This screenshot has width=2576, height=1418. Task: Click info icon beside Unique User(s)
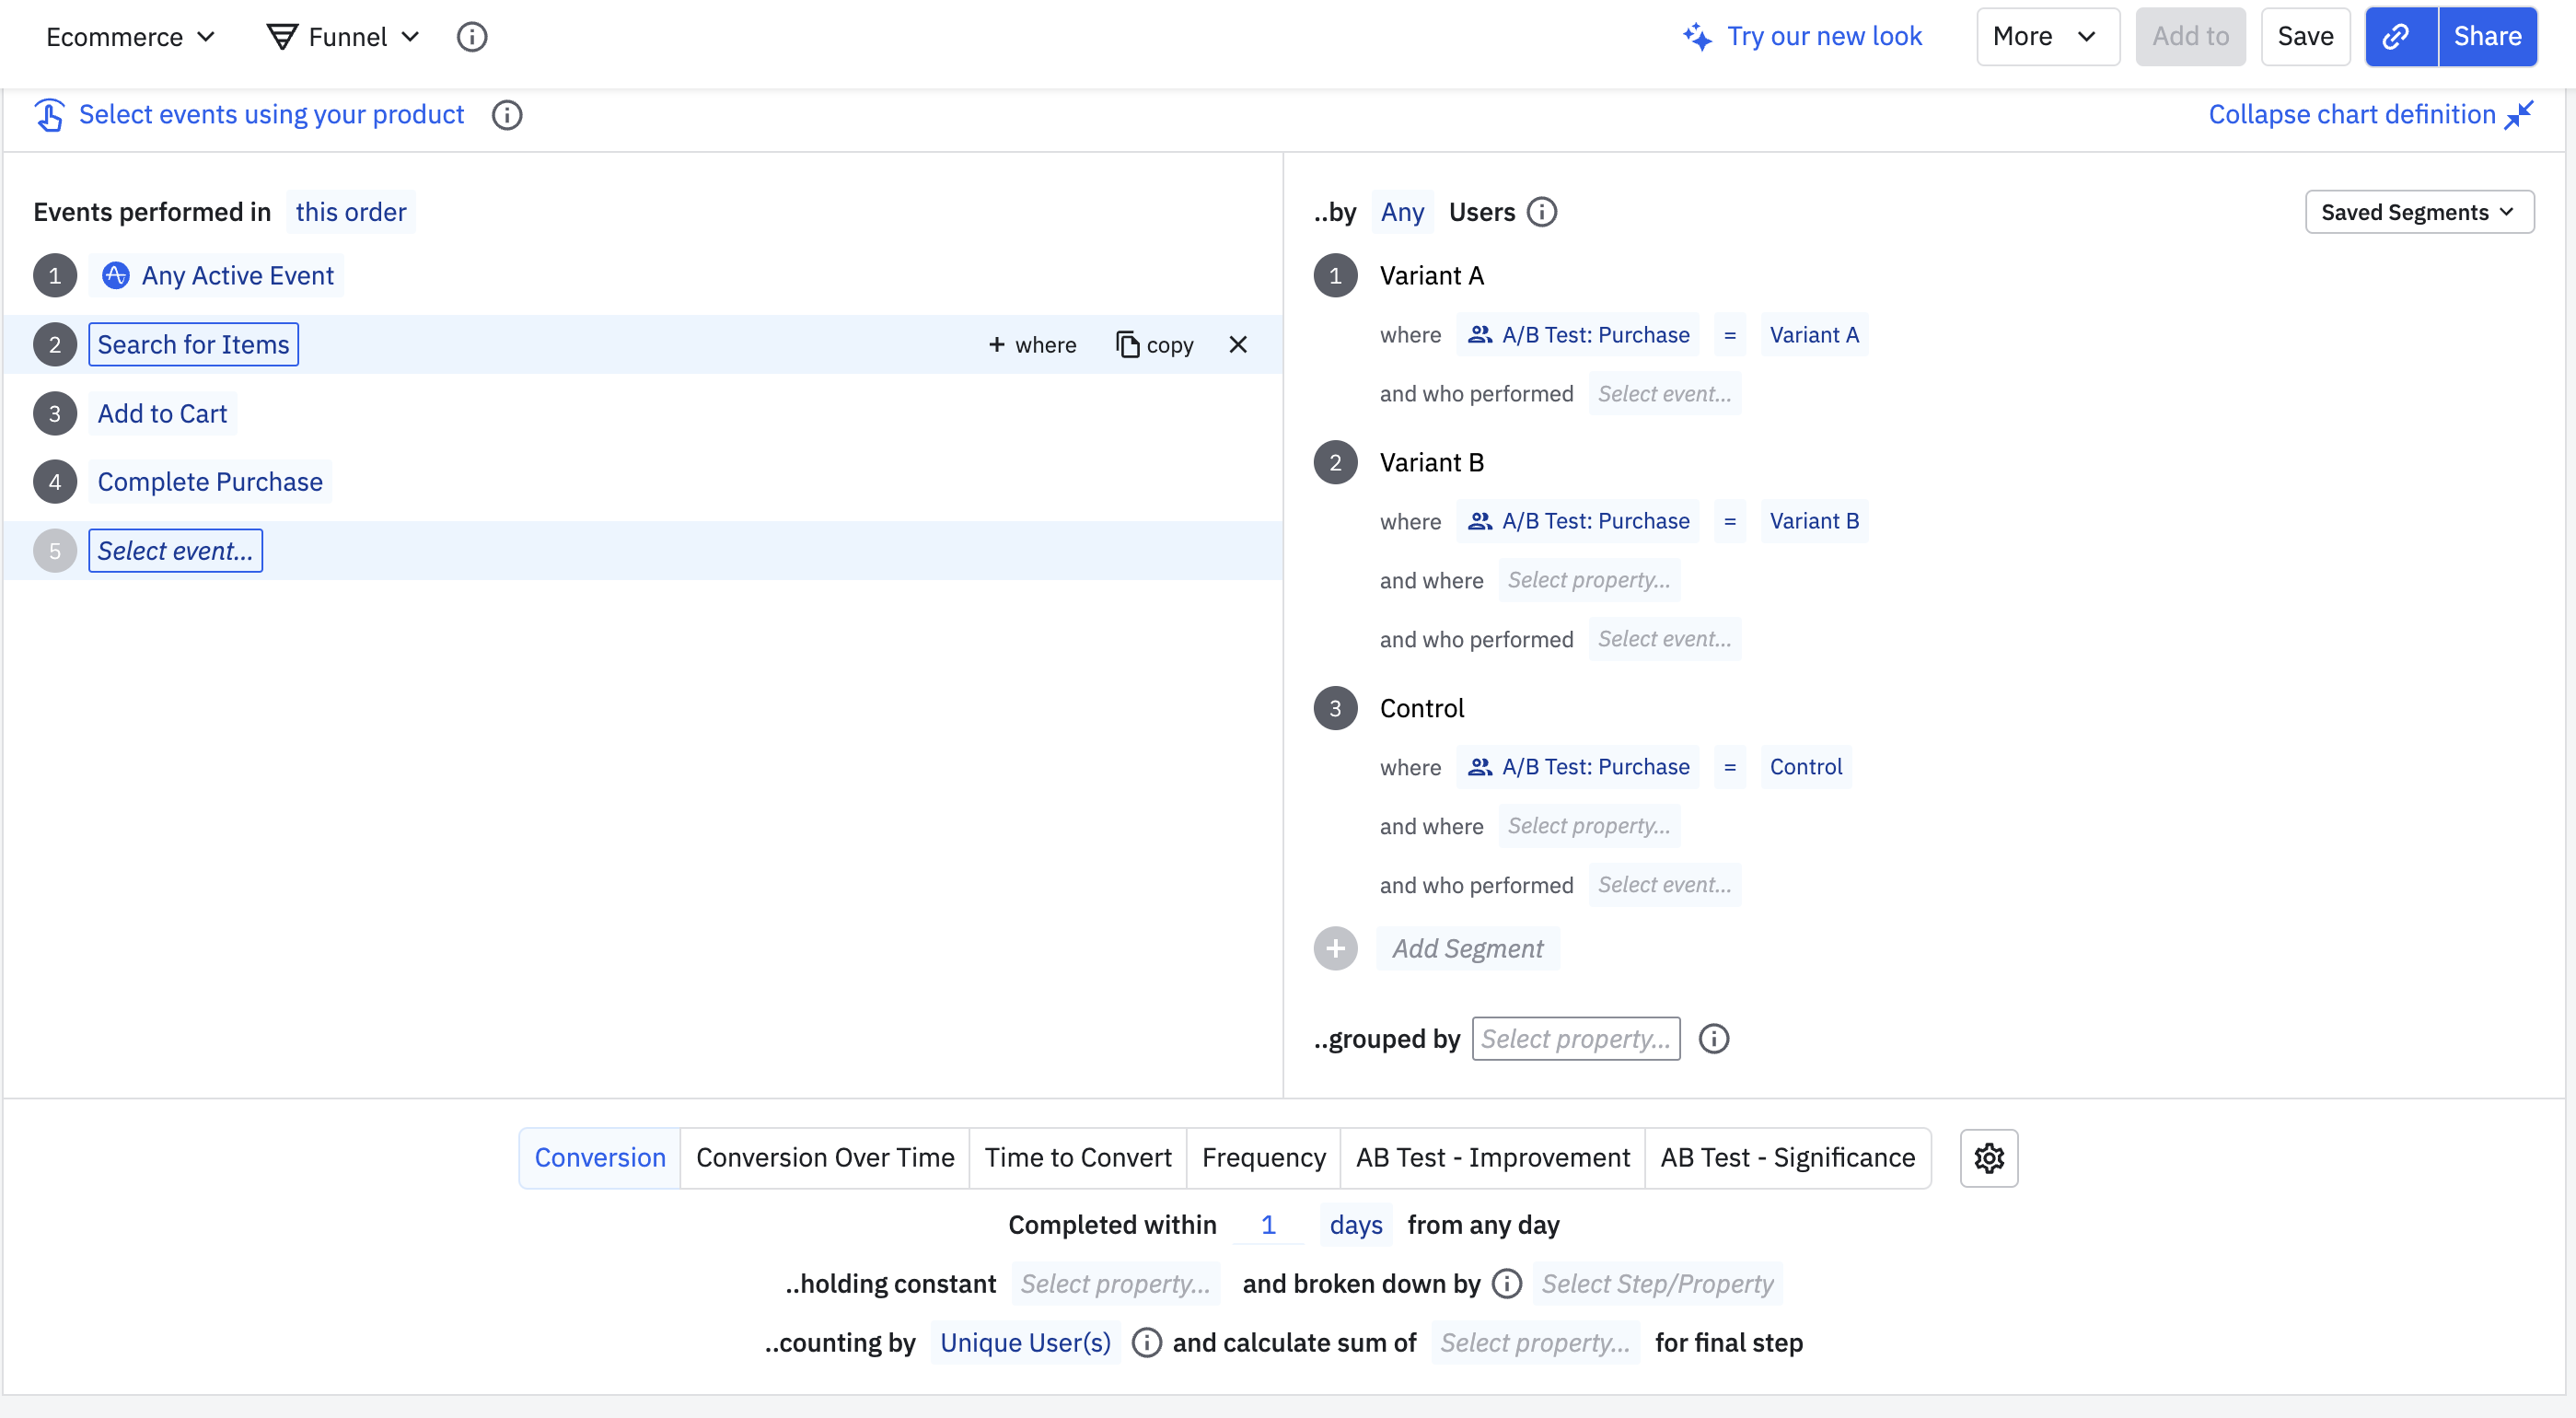pyautogui.click(x=1146, y=1342)
